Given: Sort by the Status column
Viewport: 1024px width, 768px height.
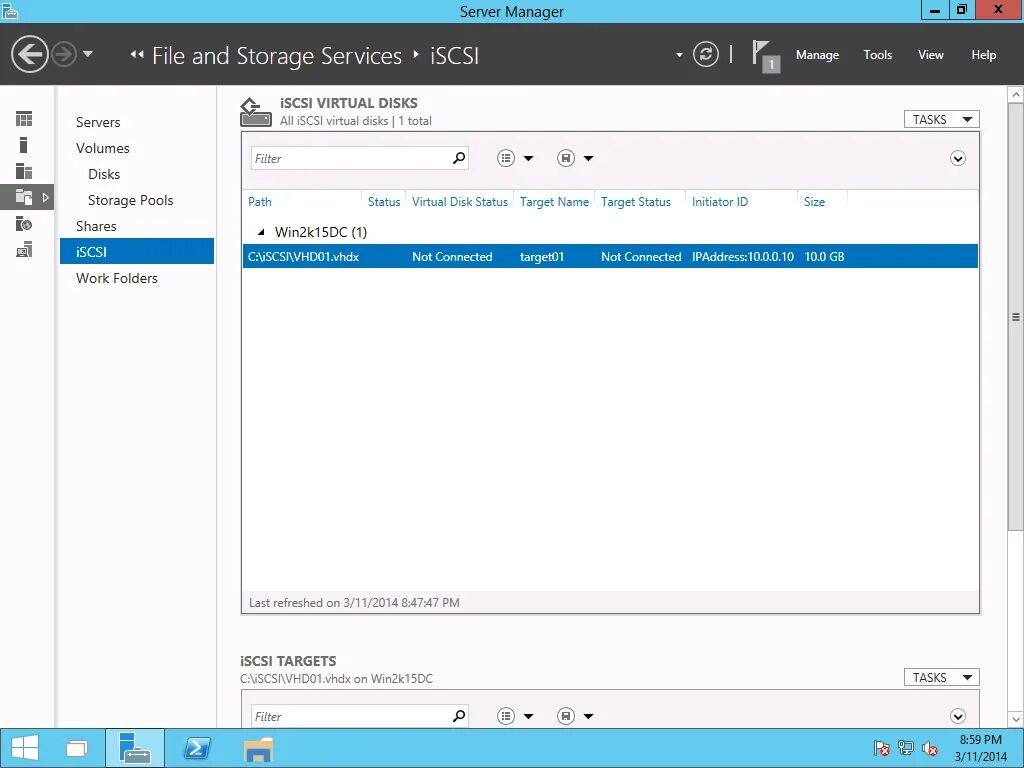Looking at the screenshot, I should (x=384, y=202).
